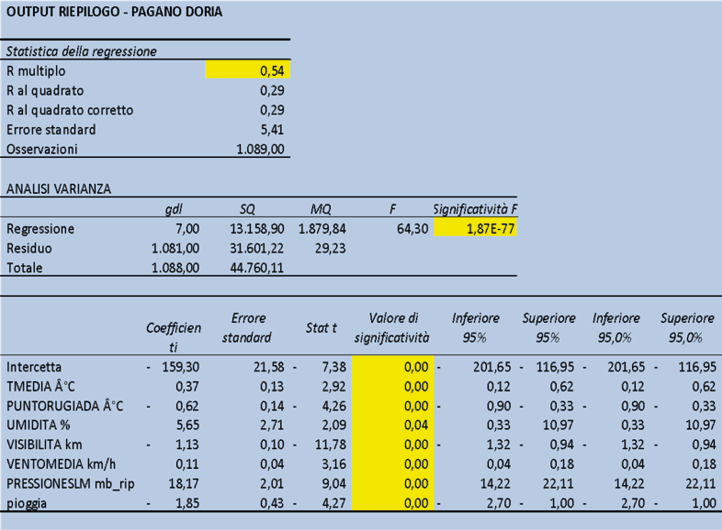Viewport: 722px width, 530px height.
Task: Click the 'pioggia' row label
Action: tap(27, 503)
